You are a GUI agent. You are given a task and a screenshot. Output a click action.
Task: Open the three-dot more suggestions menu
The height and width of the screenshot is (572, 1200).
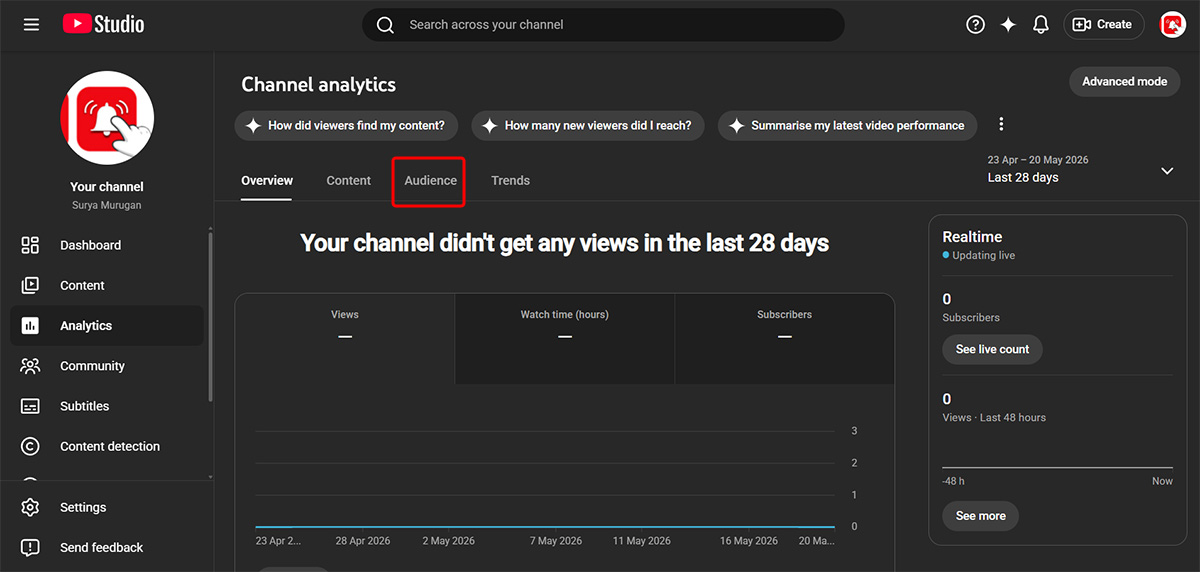pyautogui.click(x=1001, y=125)
